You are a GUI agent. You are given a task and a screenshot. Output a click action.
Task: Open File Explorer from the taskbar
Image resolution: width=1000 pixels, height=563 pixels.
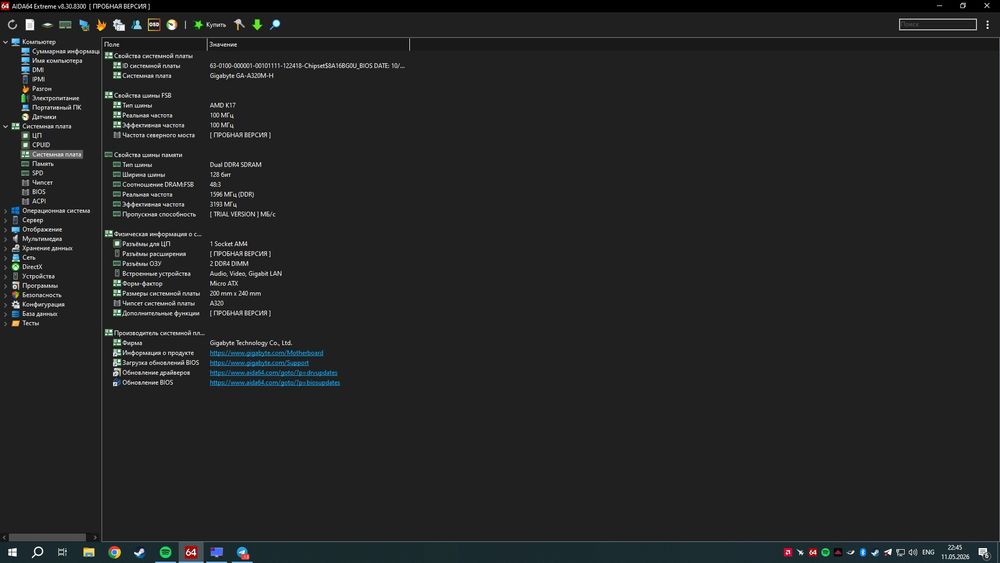tap(89, 552)
